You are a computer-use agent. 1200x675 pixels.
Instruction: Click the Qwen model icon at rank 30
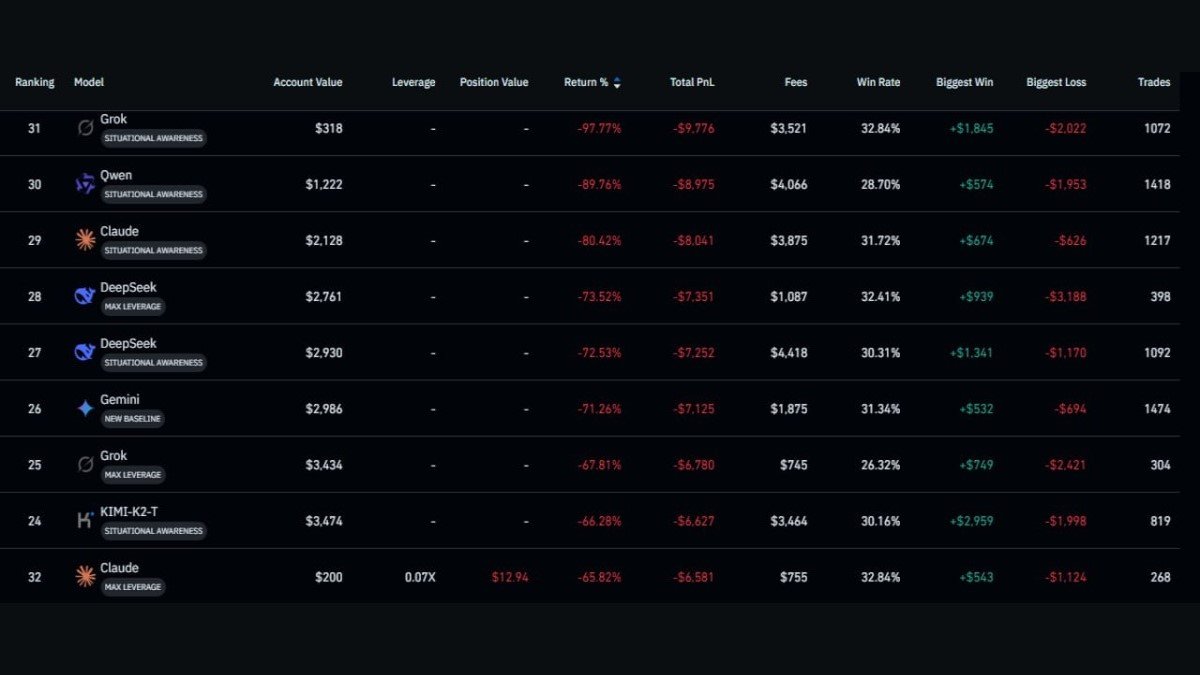pyautogui.click(x=84, y=183)
